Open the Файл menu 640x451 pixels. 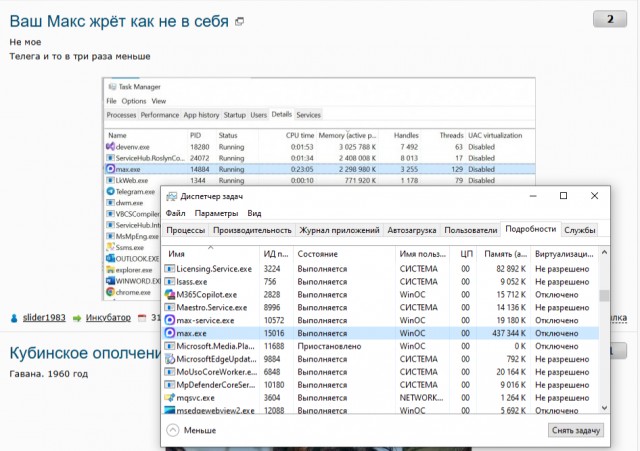coord(176,213)
